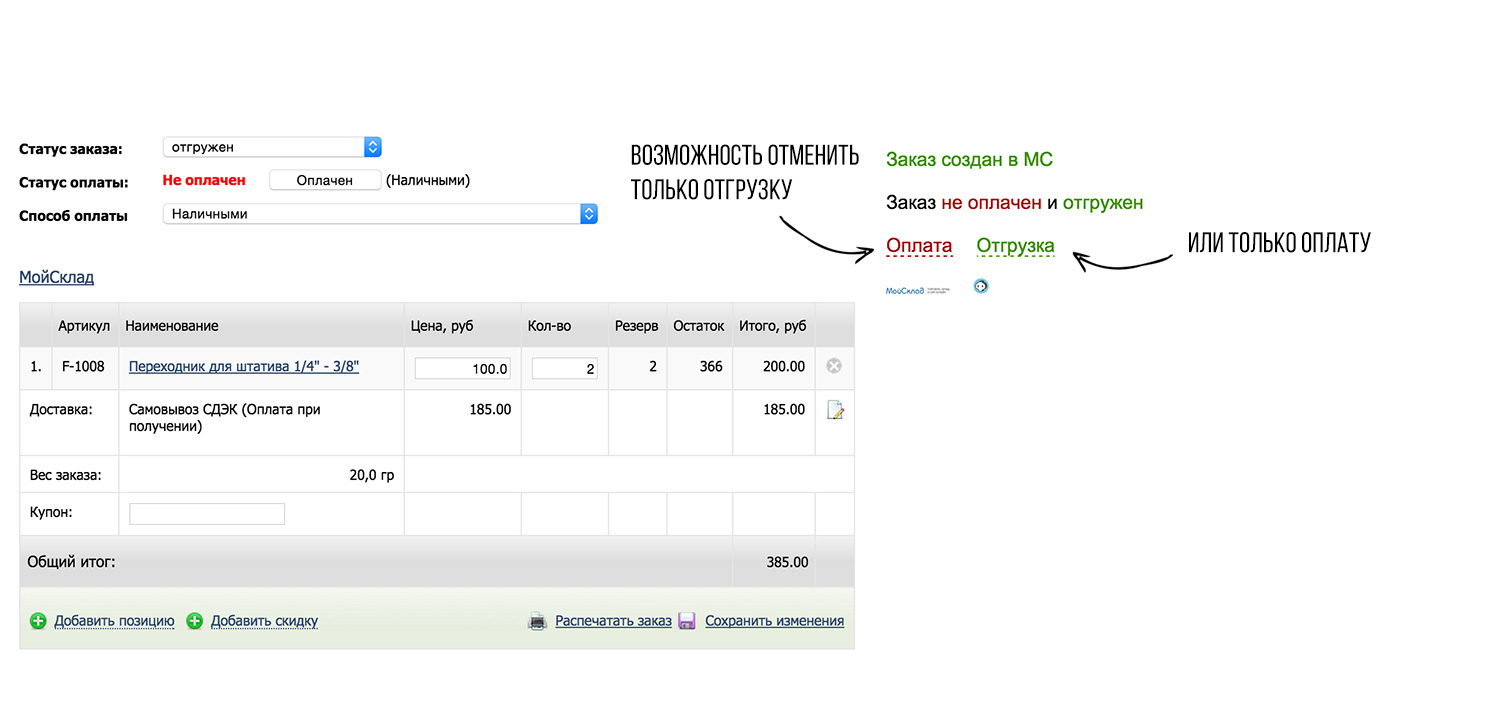Open the МойСклад link above the table
The width and height of the screenshot is (1500, 708).
56,277
